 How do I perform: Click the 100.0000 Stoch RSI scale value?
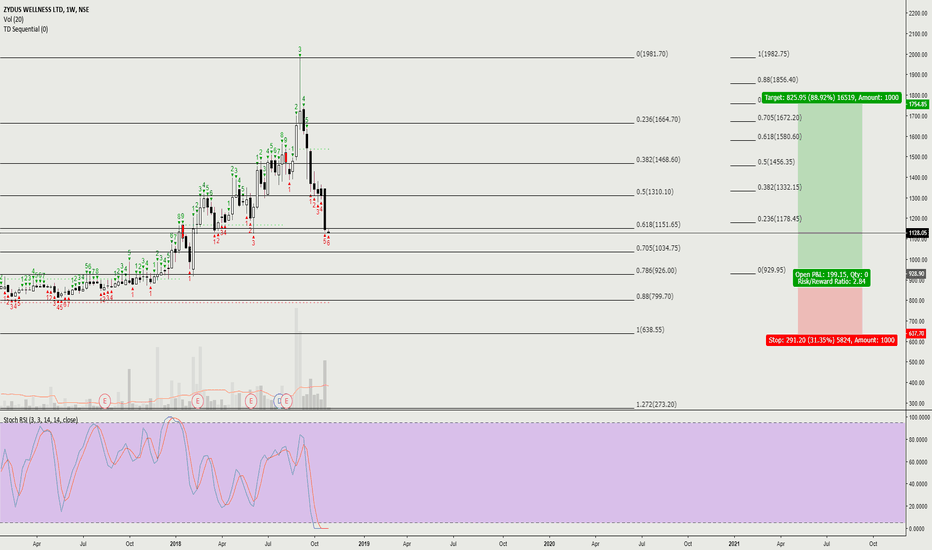click(x=918, y=418)
